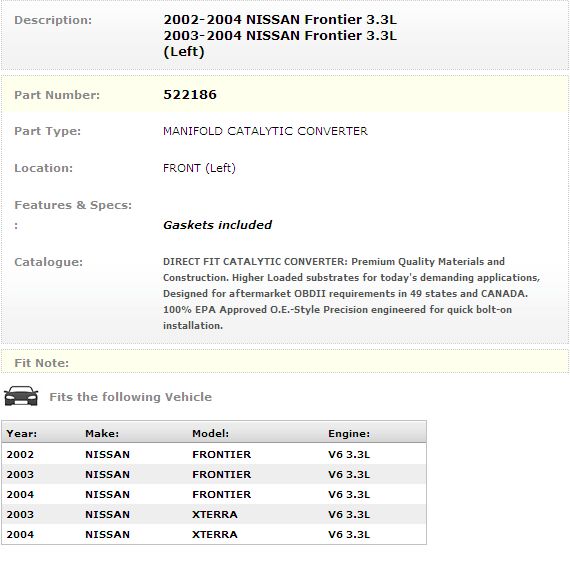Select part number 522186

point(190,95)
